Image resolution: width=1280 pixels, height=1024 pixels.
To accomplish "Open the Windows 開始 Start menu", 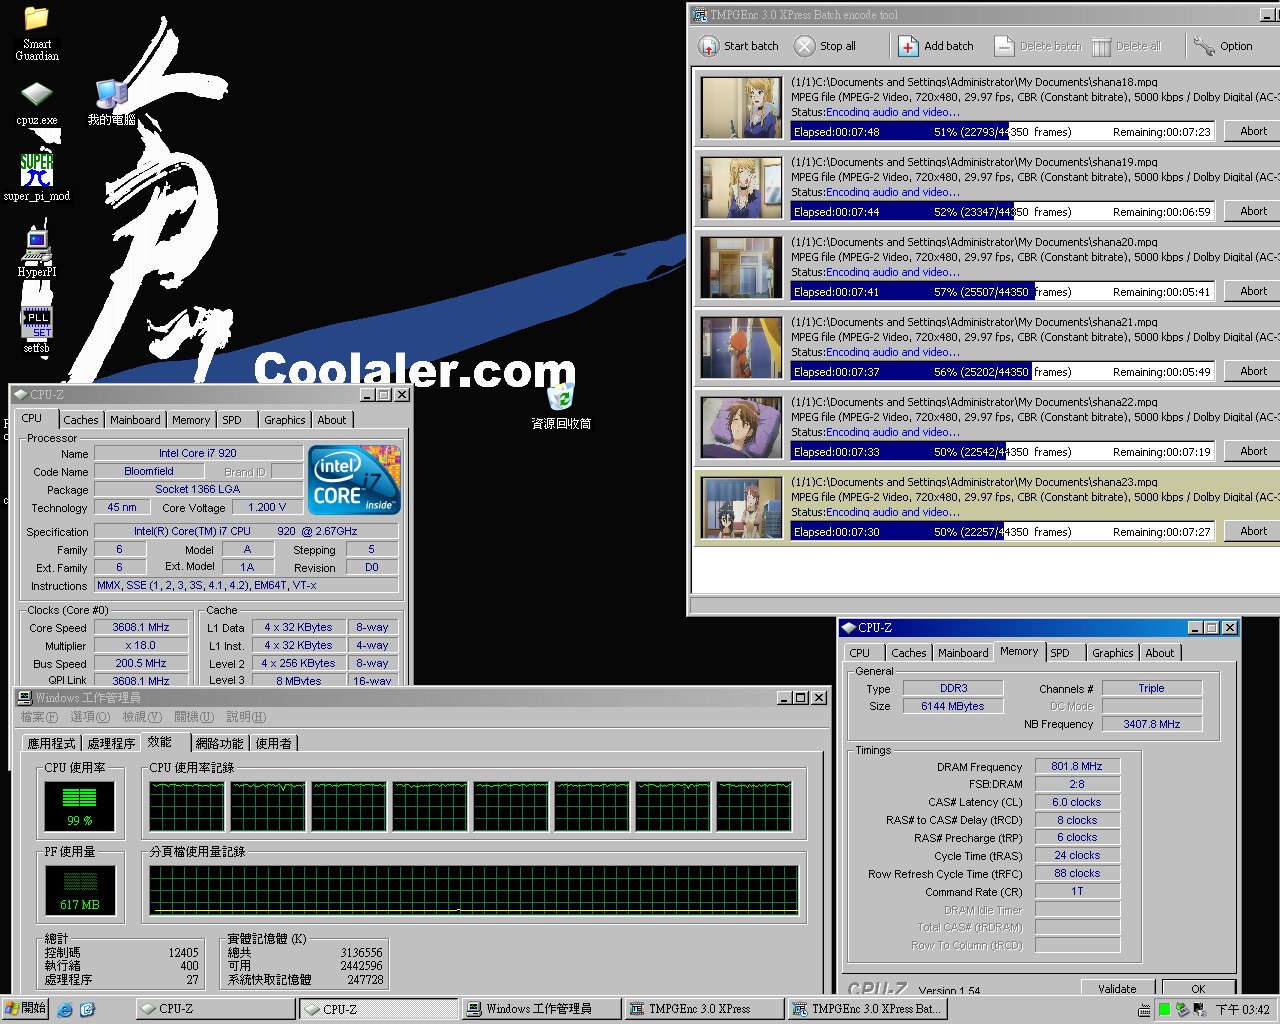I will 25,1008.
